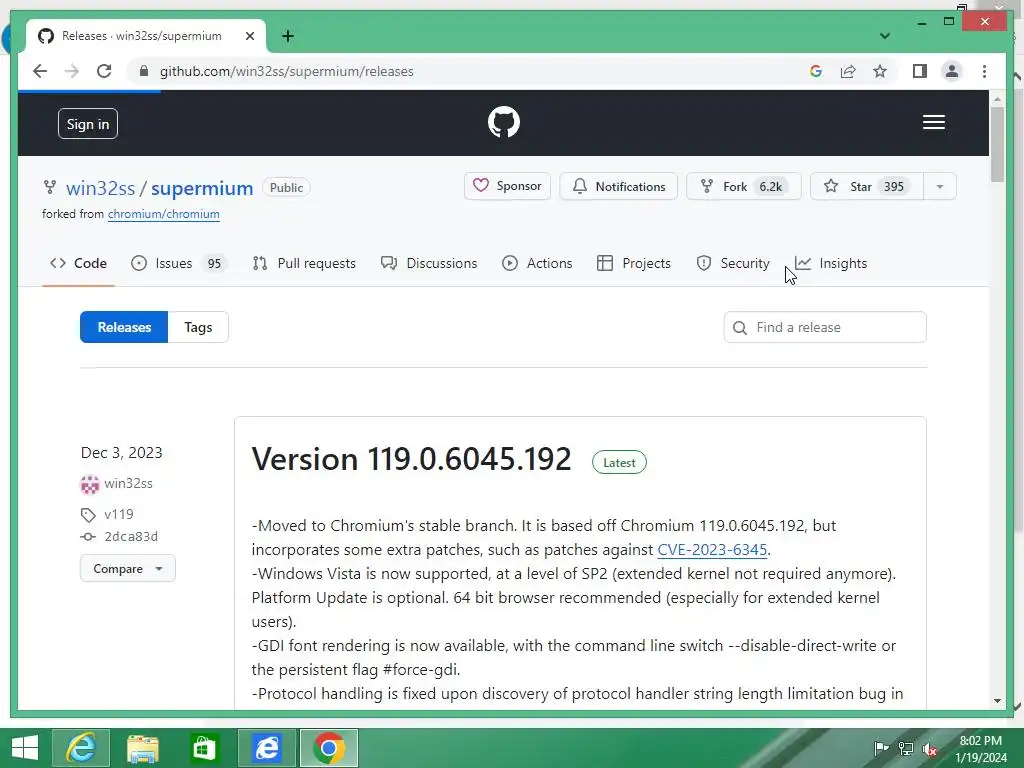Open the Insights tab
The height and width of the screenshot is (768, 1024).
click(x=831, y=263)
